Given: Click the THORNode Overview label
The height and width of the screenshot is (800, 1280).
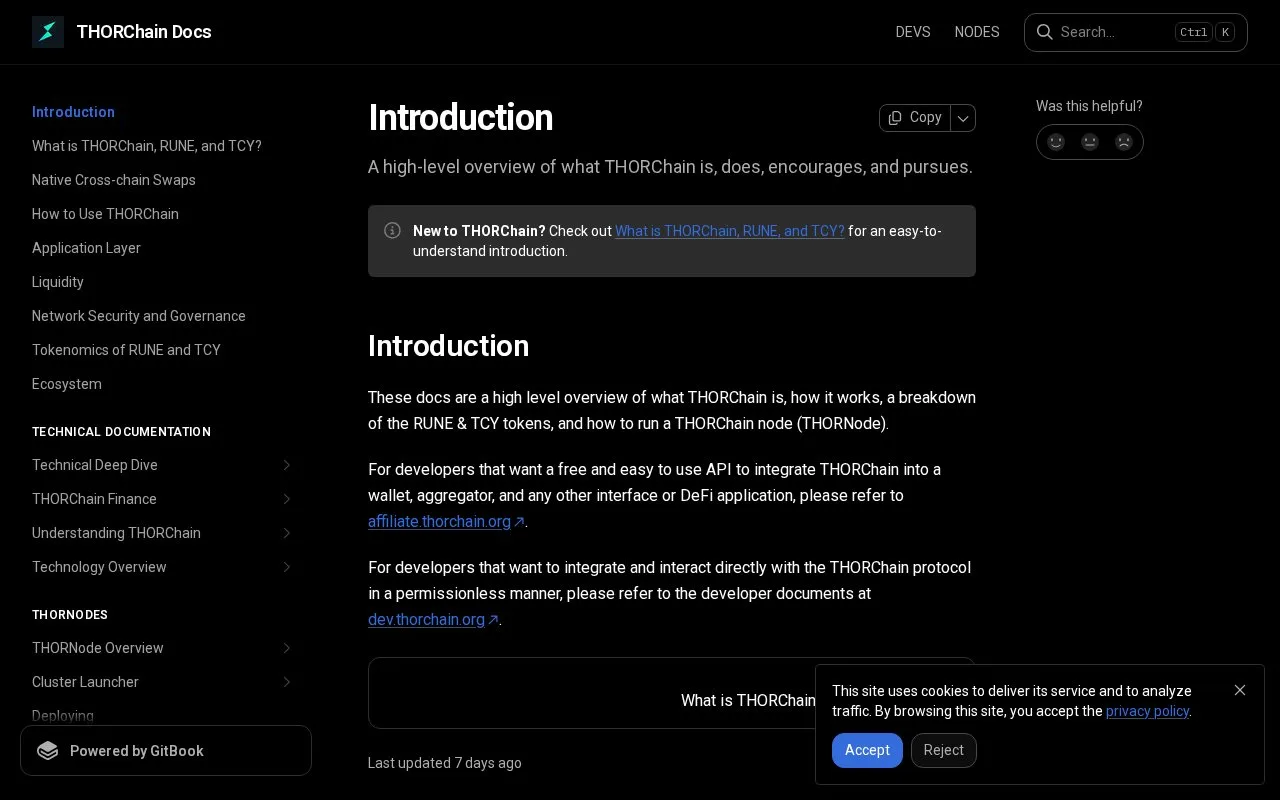Looking at the screenshot, I should coord(98,648).
